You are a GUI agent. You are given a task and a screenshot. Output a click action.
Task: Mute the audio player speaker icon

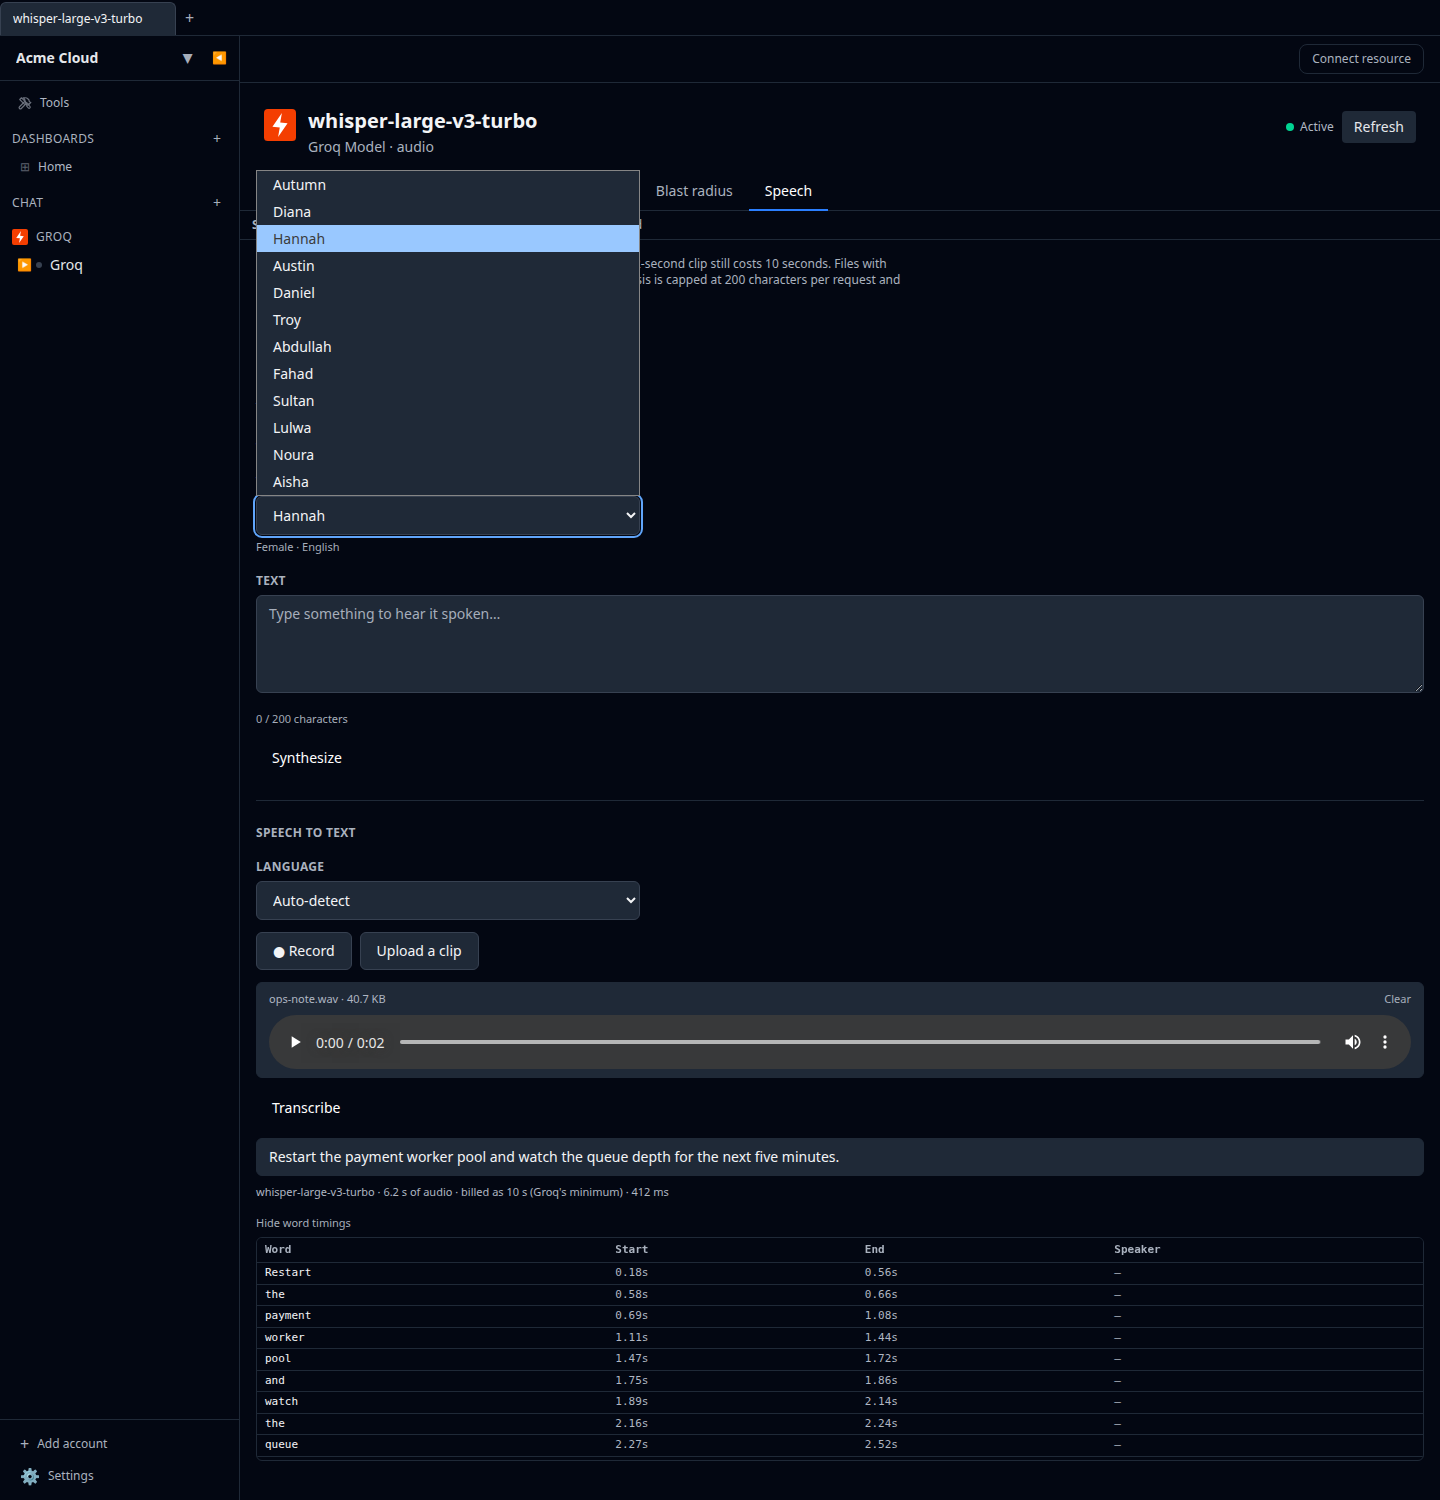point(1353,1042)
